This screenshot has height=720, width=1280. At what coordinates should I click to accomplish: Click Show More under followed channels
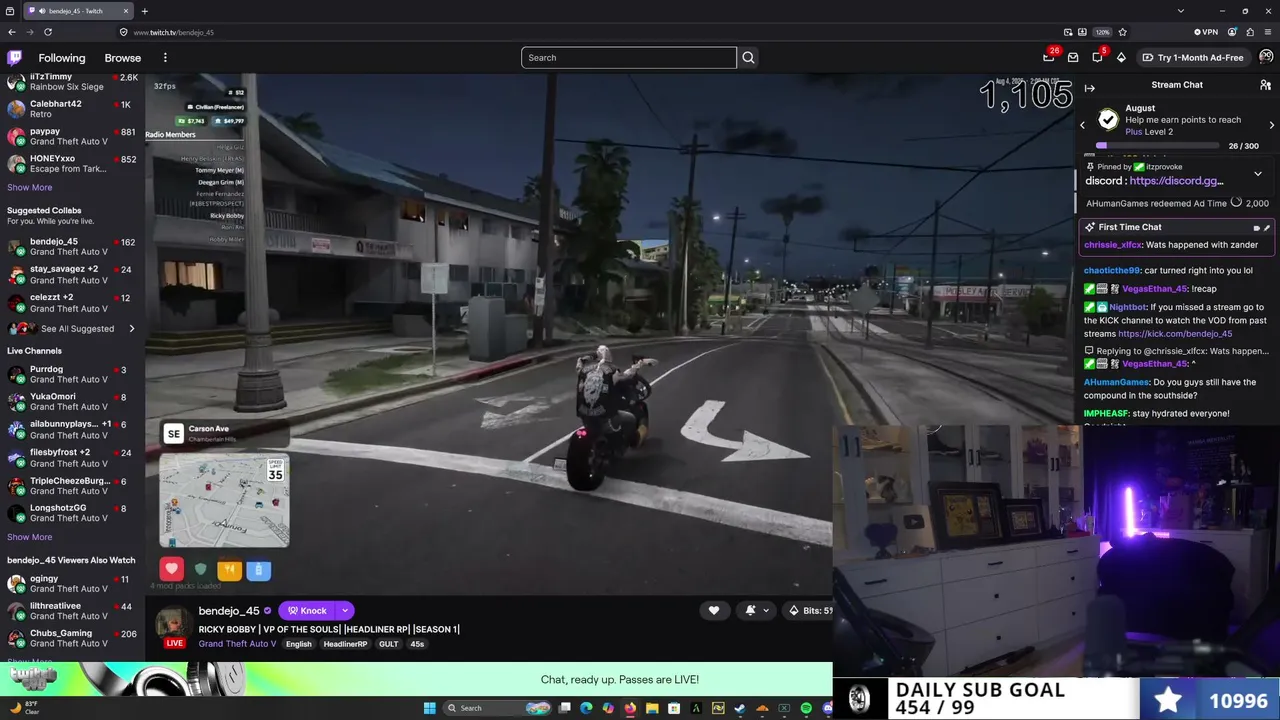pos(30,188)
